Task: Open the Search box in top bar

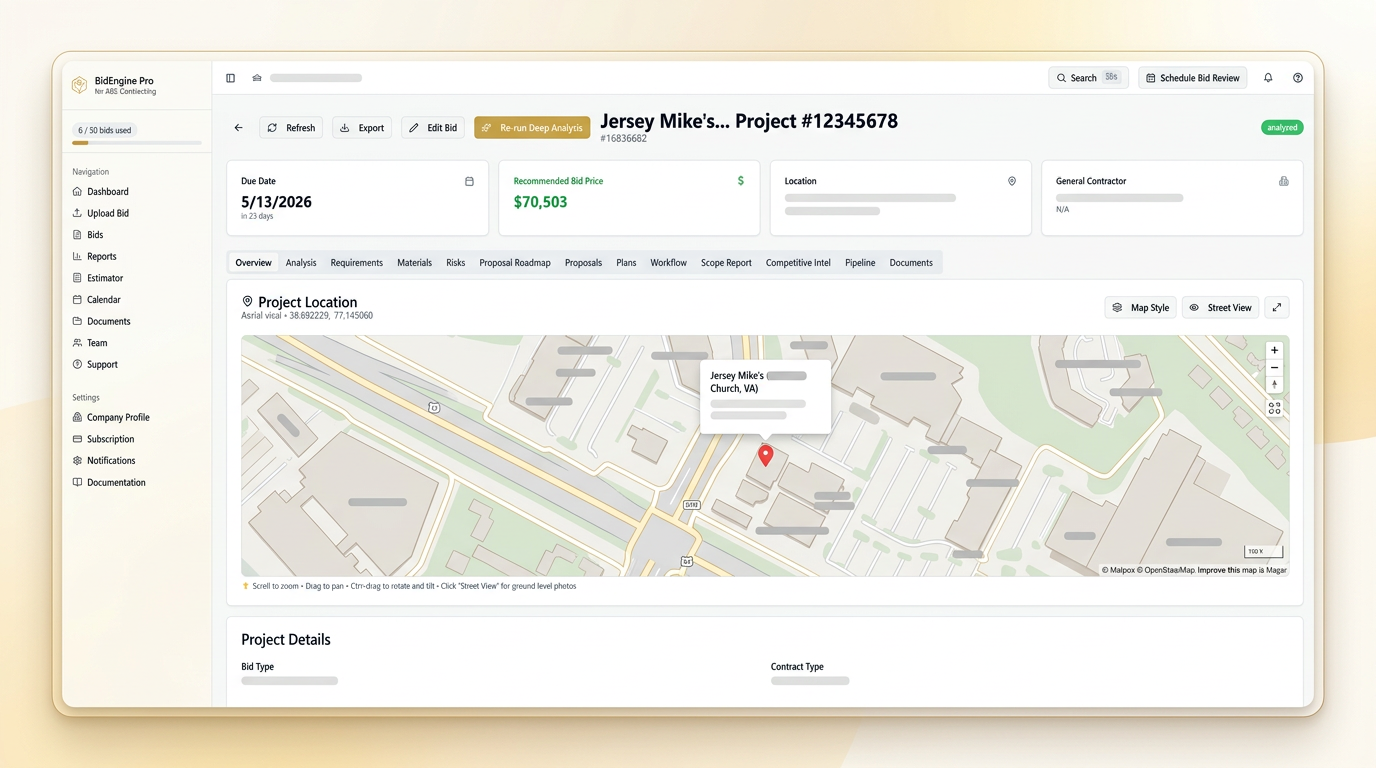Action: (x=1088, y=78)
